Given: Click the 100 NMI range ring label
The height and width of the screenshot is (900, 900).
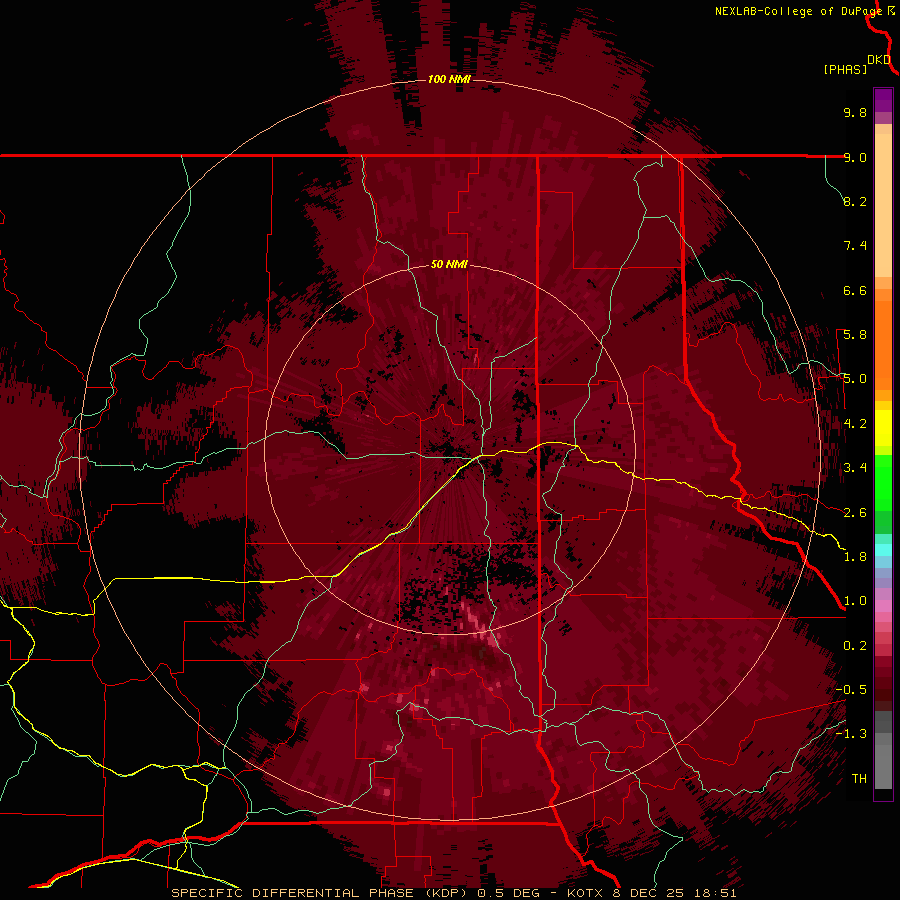Looking at the screenshot, I should click(449, 79).
